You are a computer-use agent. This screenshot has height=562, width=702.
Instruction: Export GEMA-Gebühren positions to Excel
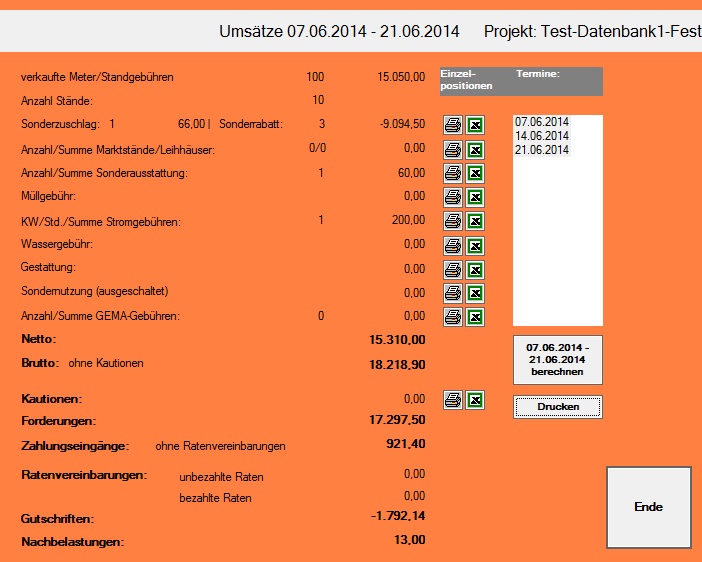coord(476,316)
